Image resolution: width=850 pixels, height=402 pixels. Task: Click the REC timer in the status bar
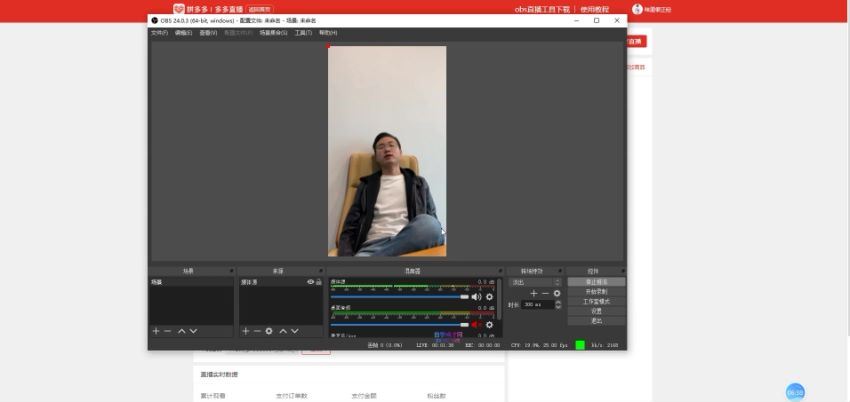click(x=482, y=345)
